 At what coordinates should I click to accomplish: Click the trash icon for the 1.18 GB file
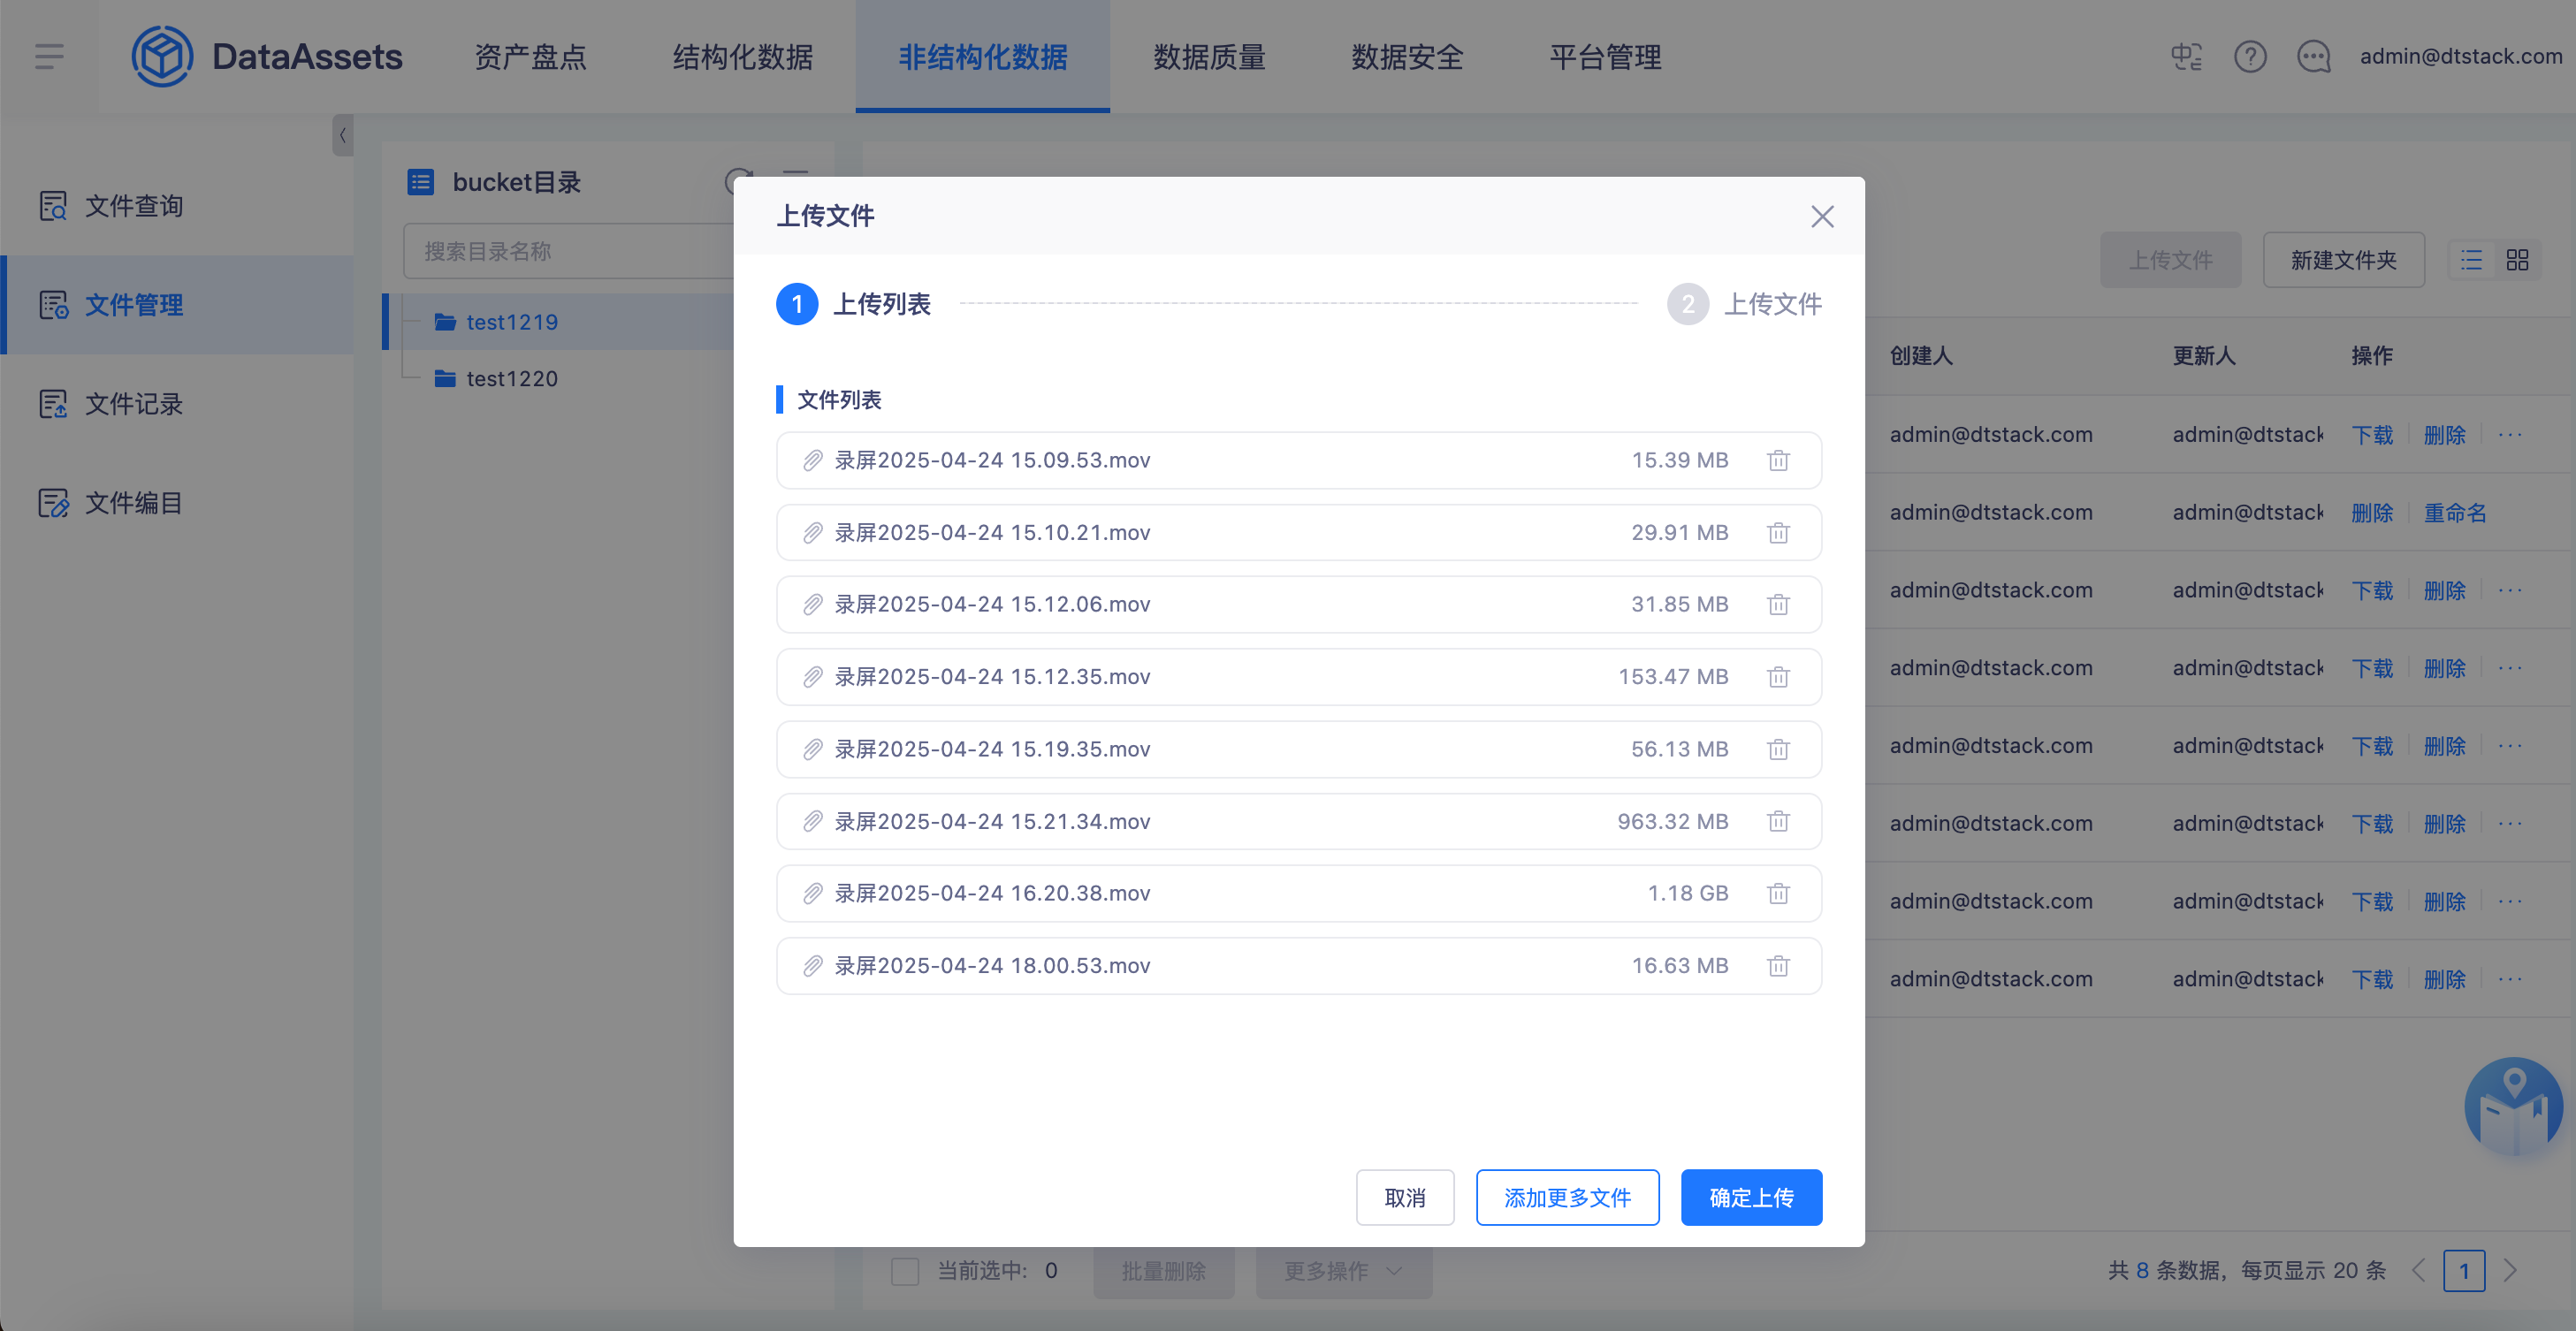1777,893
